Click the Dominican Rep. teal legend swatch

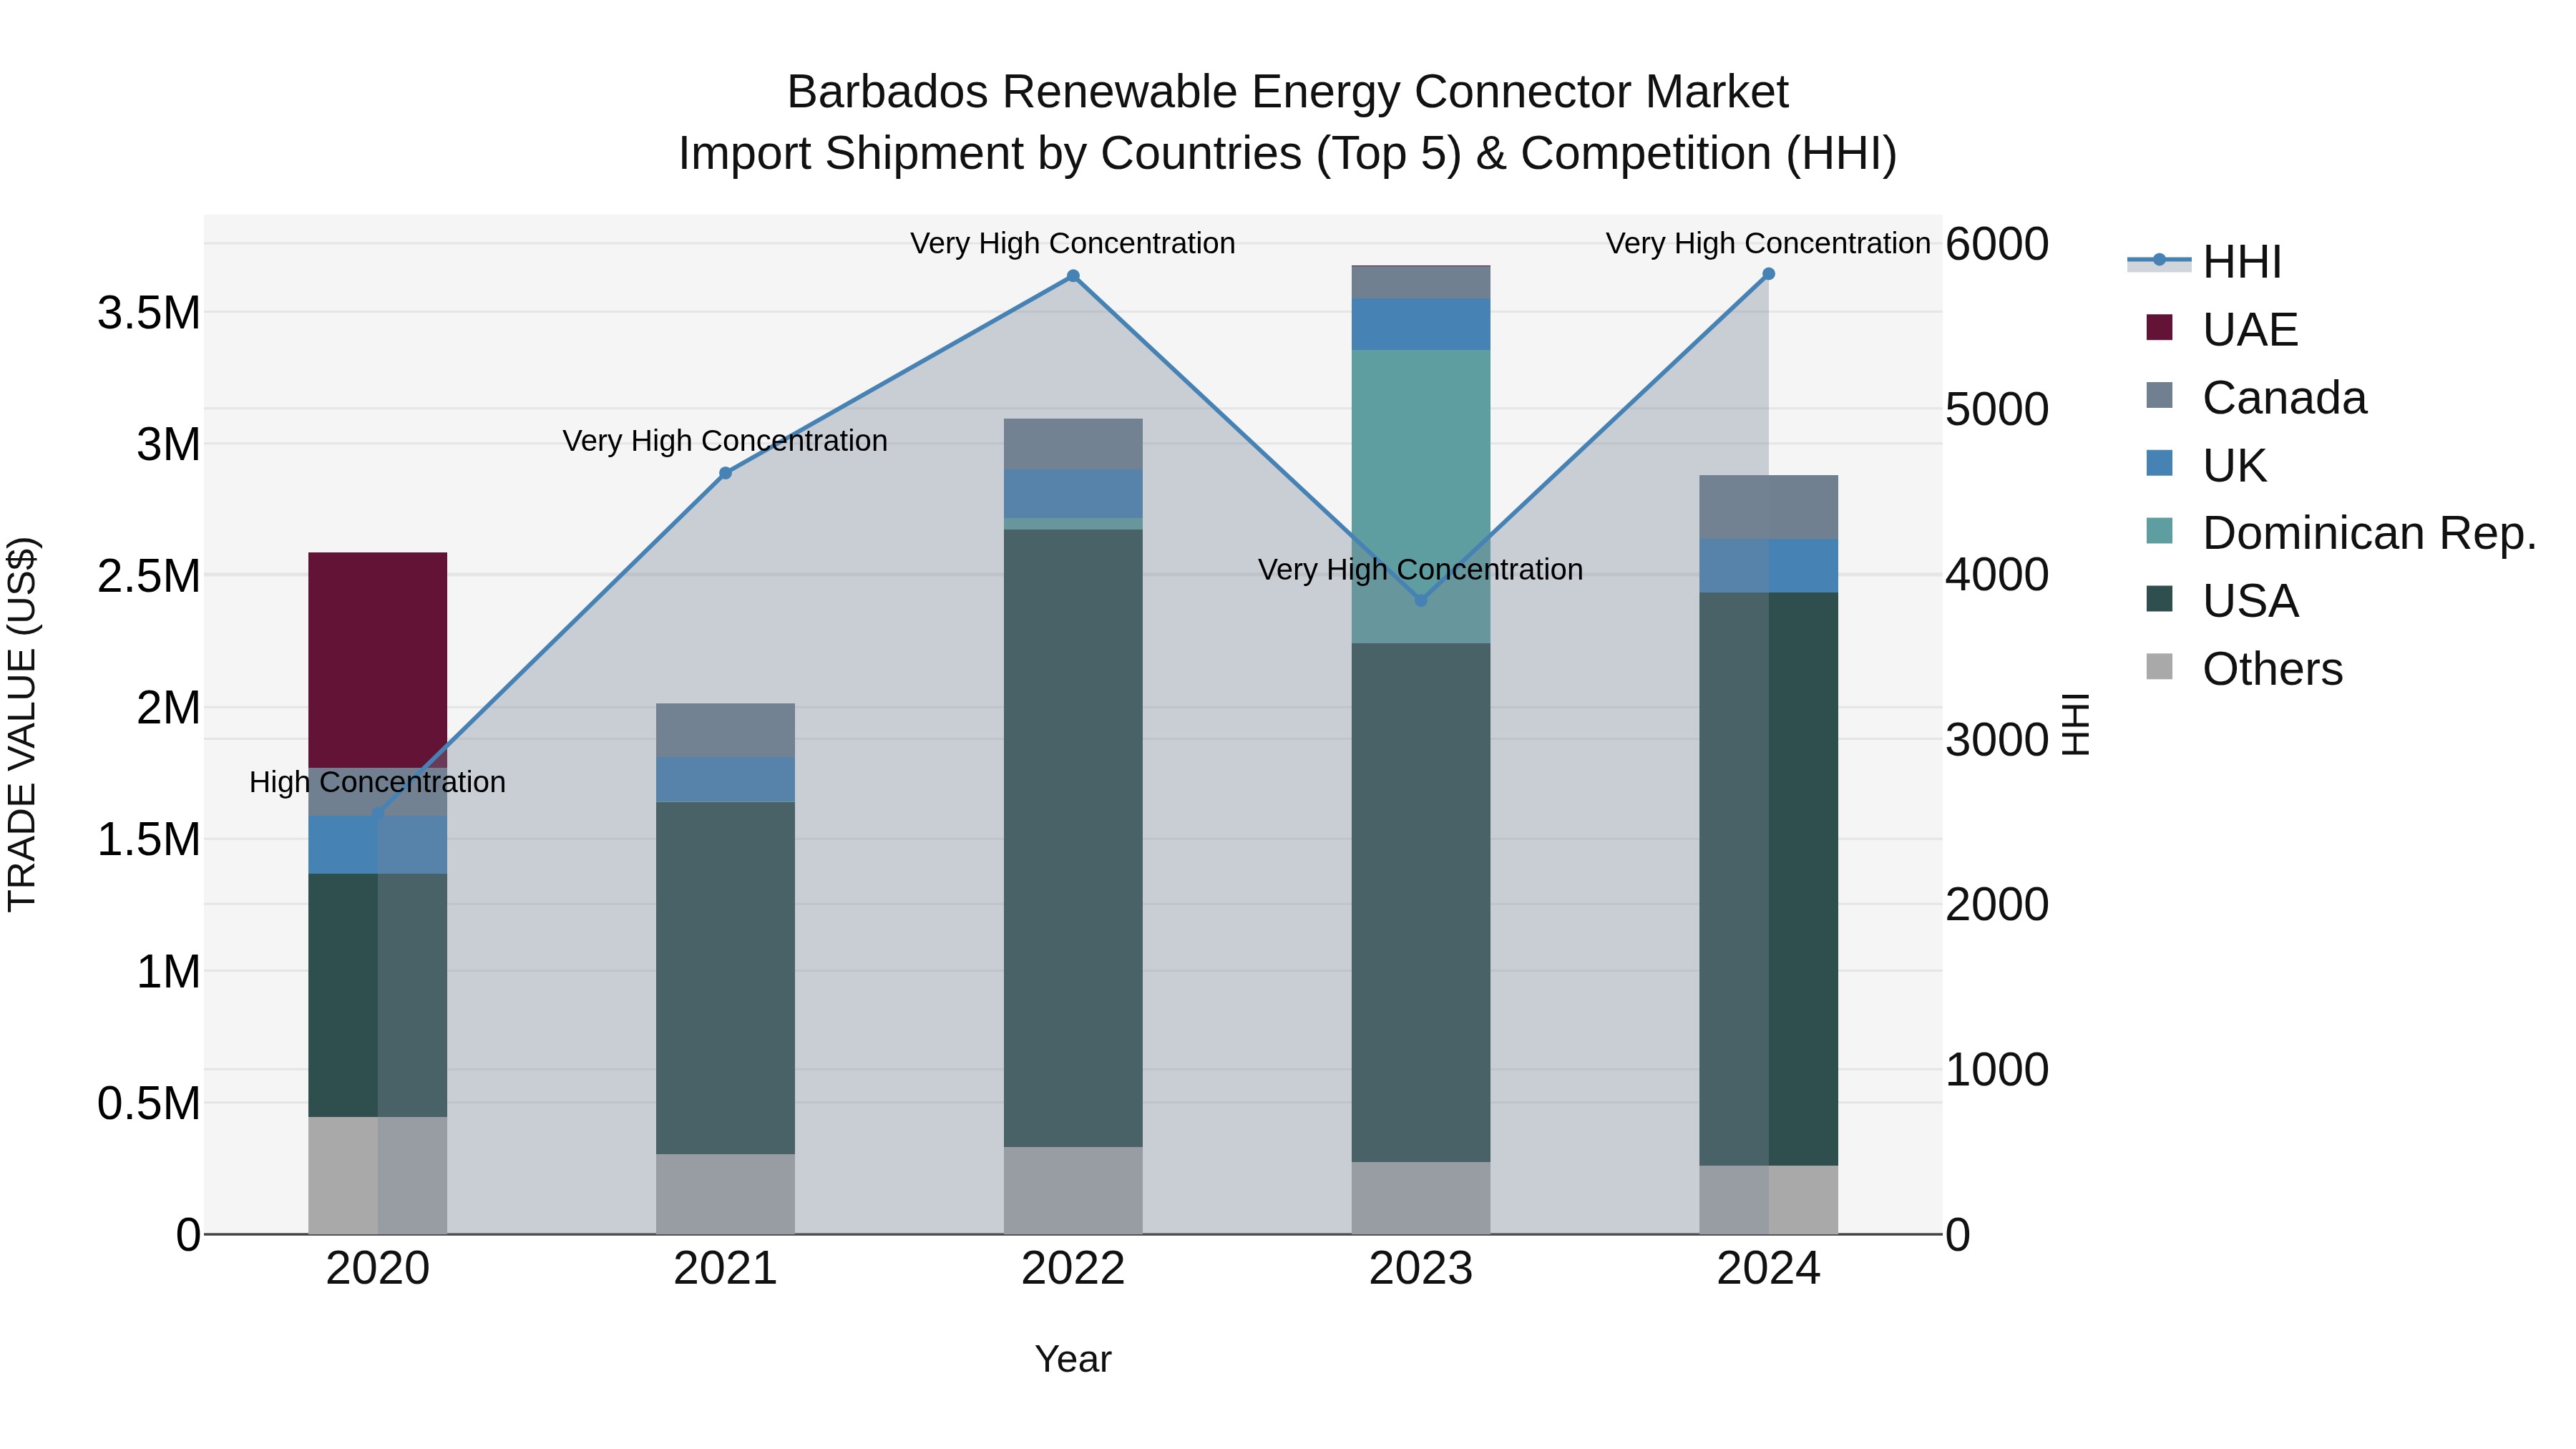click(2159, 531)
